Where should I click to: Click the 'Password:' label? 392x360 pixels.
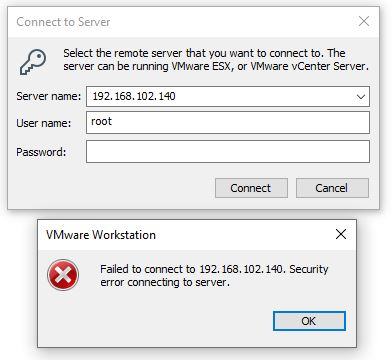(41, 152)
